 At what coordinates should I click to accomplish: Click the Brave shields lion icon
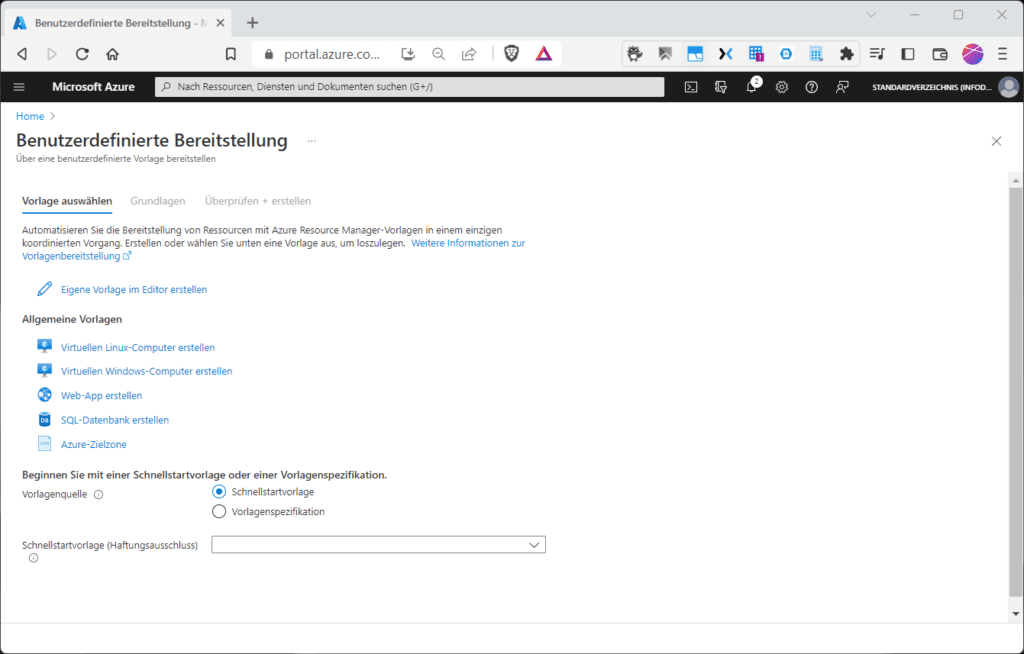point(511,54)
